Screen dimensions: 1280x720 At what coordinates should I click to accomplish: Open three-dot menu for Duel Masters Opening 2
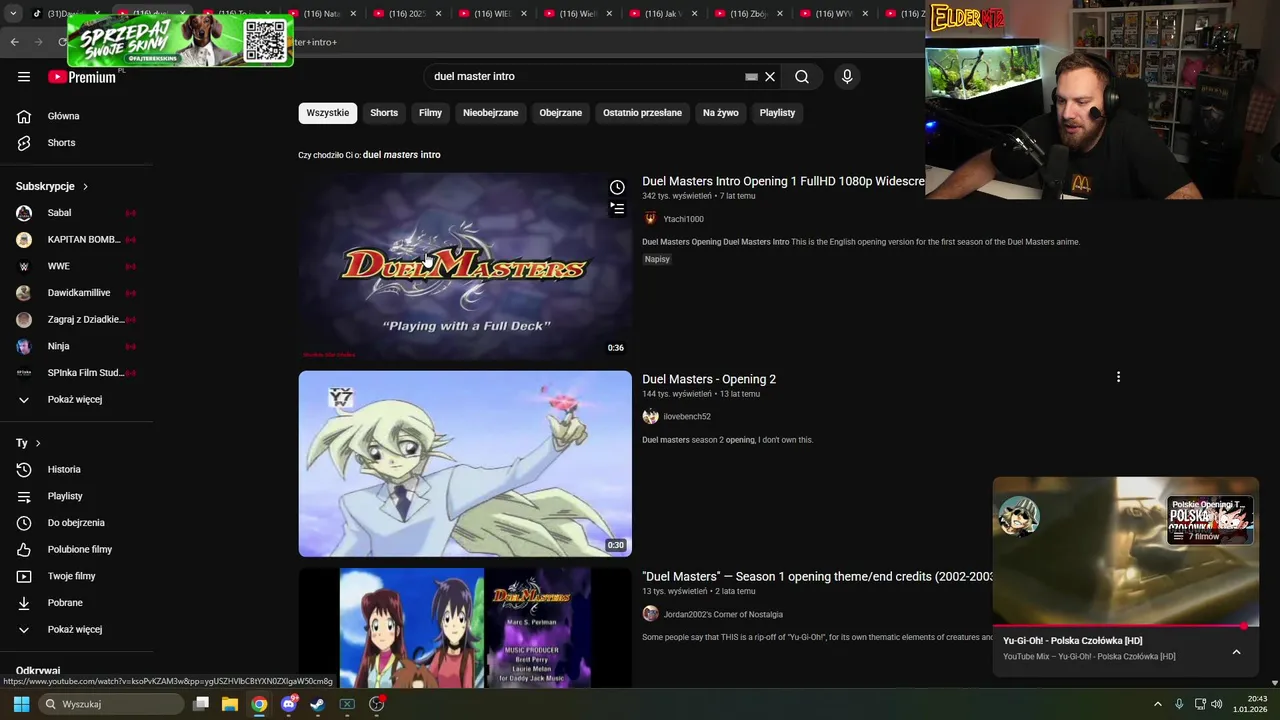coord(1118,377)
